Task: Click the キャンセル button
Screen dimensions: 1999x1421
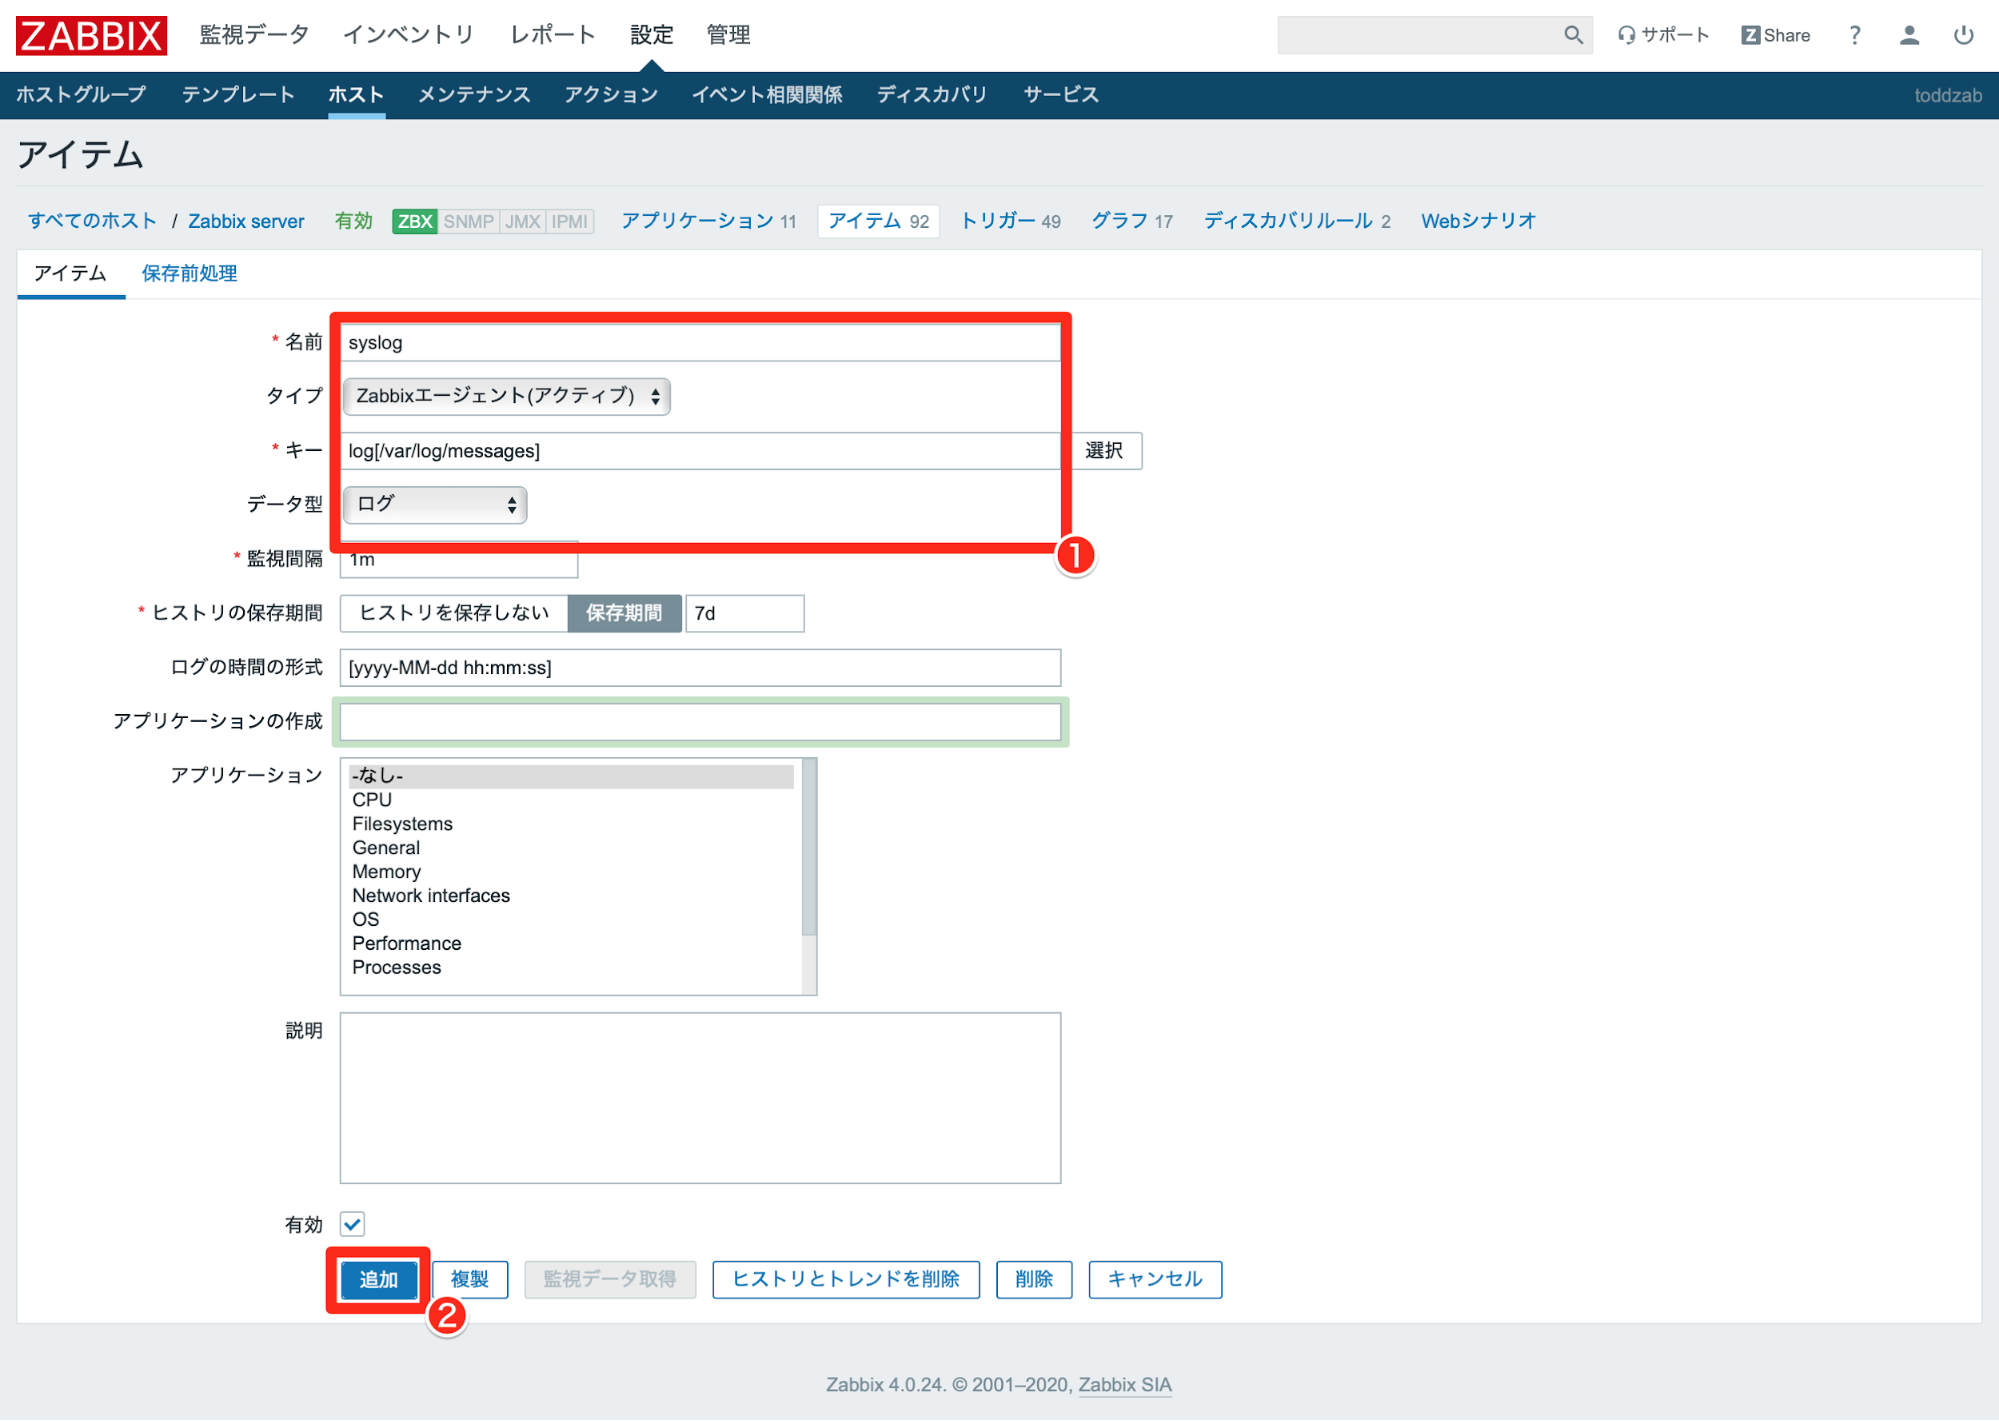Action: 1155,1279
